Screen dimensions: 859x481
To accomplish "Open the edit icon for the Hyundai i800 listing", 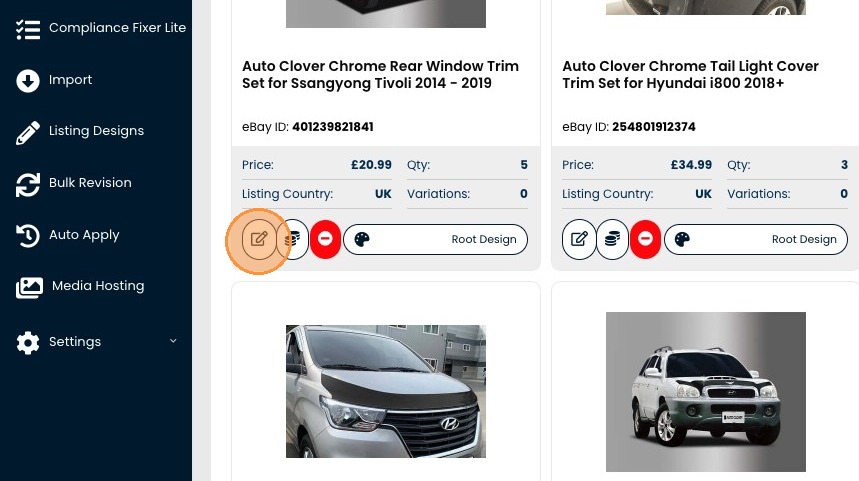I will (579, 240).
